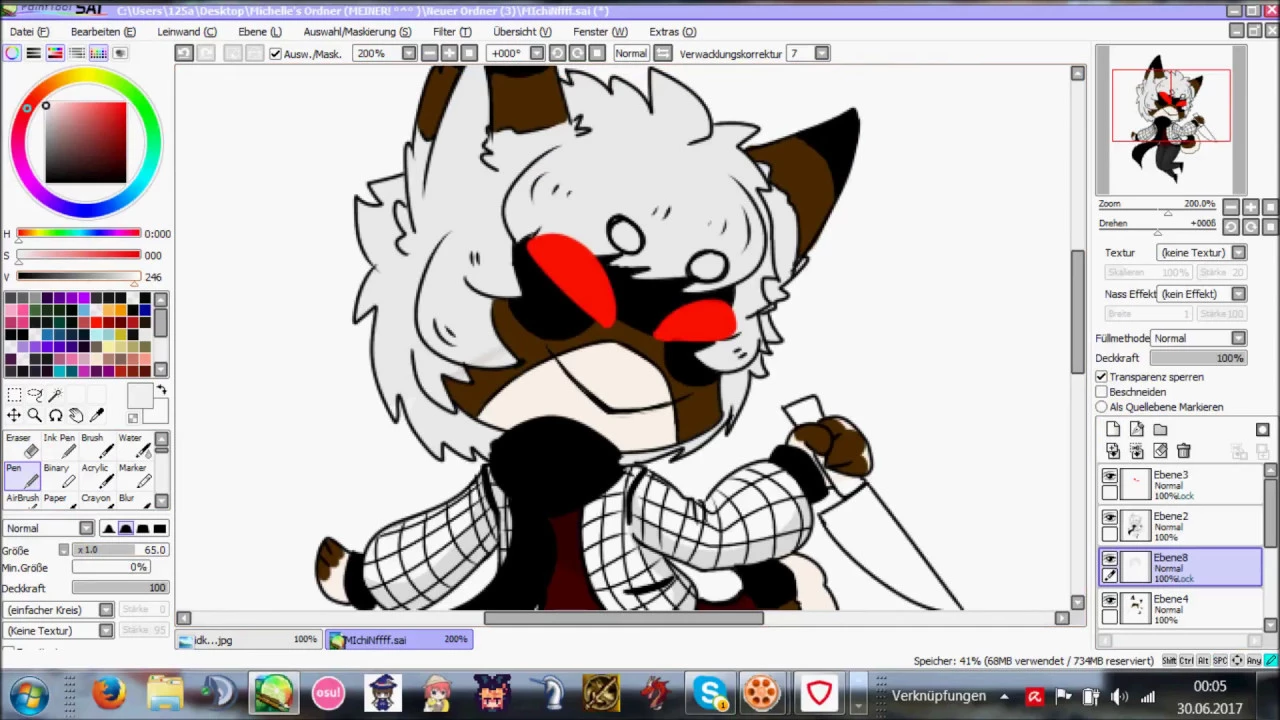Show the color wheel panel
Viewport: 1280px width, 720px height.
tap(12, 53)
